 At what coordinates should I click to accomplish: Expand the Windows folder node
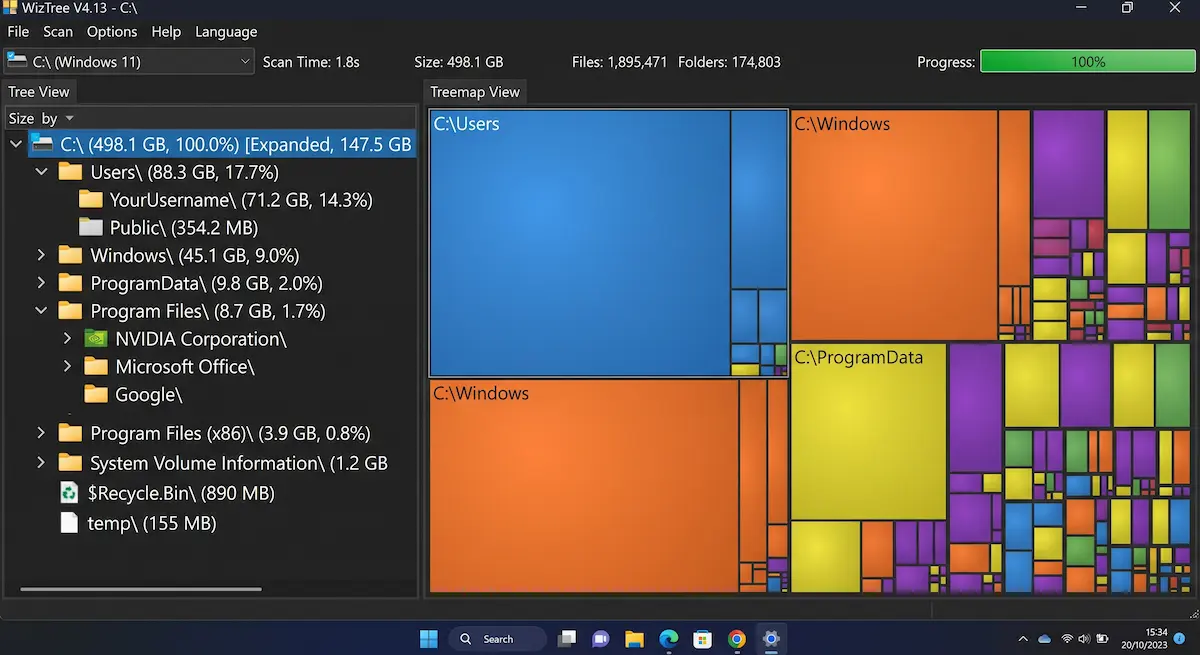pos(42,255)
